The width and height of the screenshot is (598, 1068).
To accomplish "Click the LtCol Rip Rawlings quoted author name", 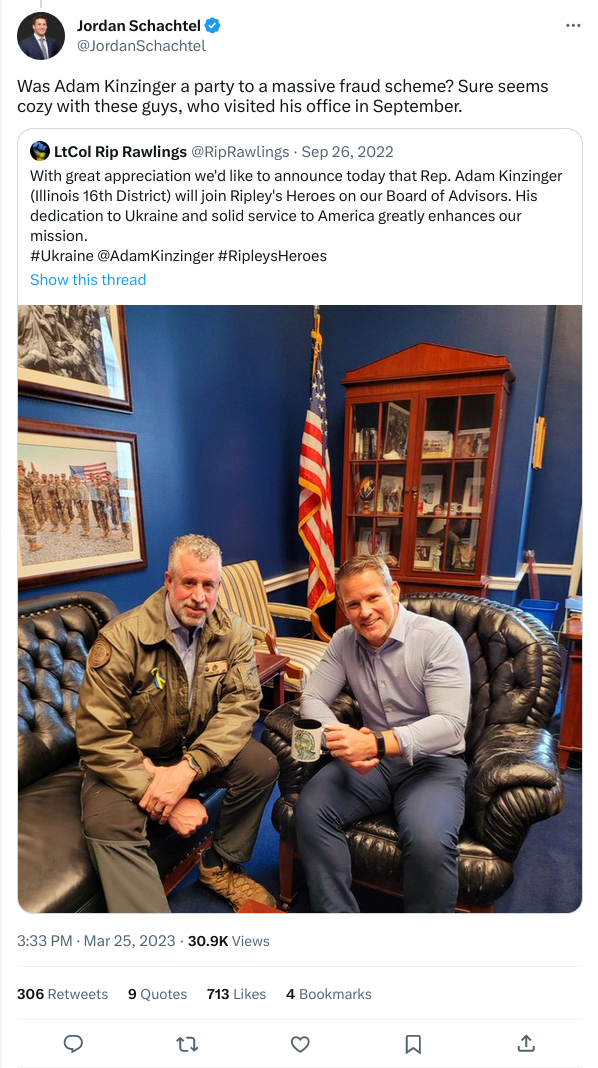I will [121, 151].
